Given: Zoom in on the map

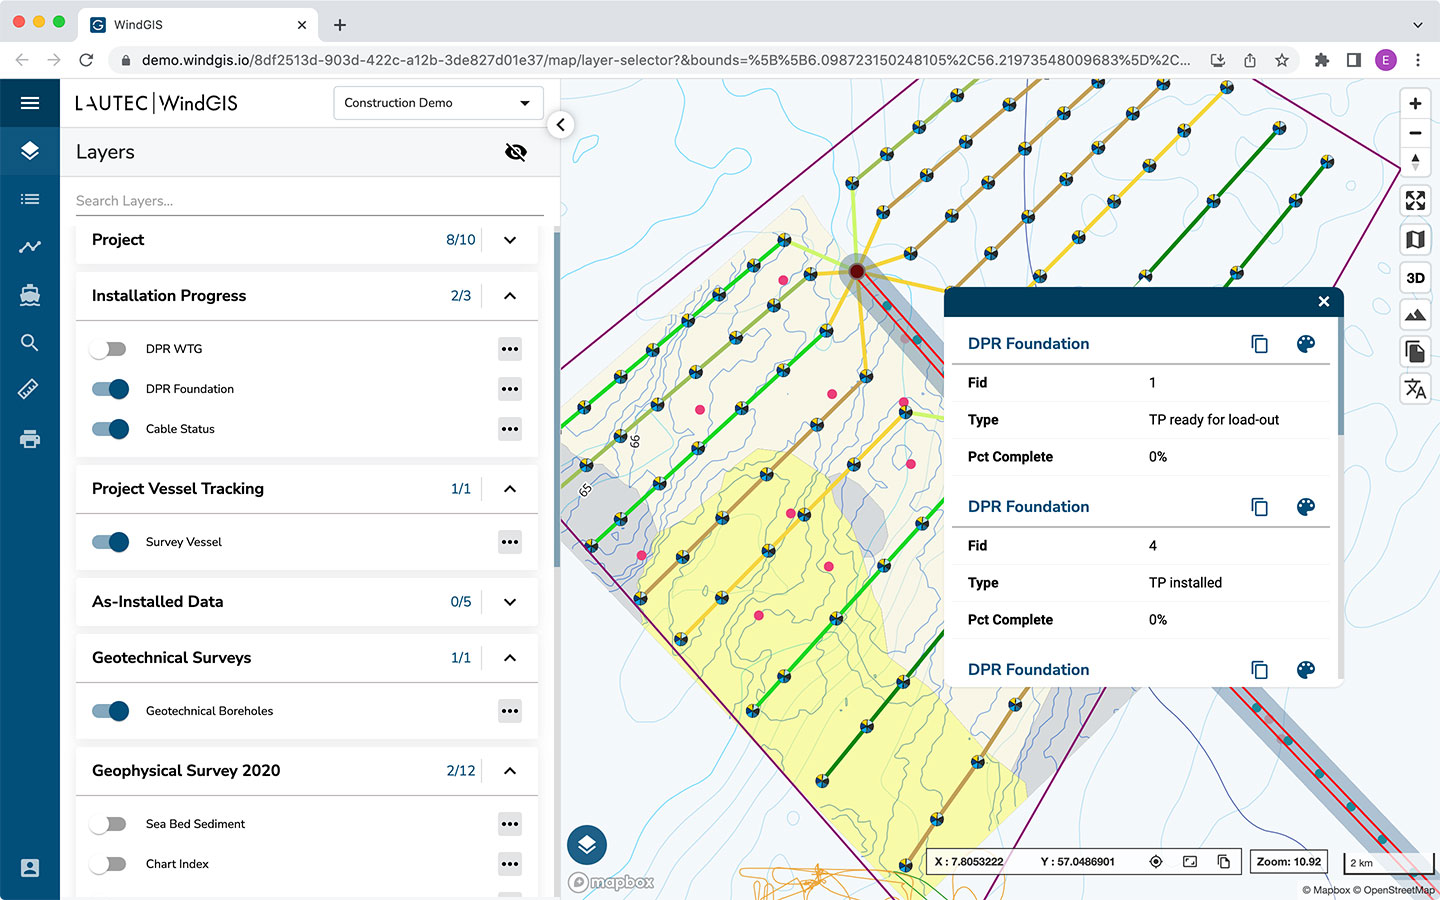Looking at the screenshot, I should tap(1415, 104).
